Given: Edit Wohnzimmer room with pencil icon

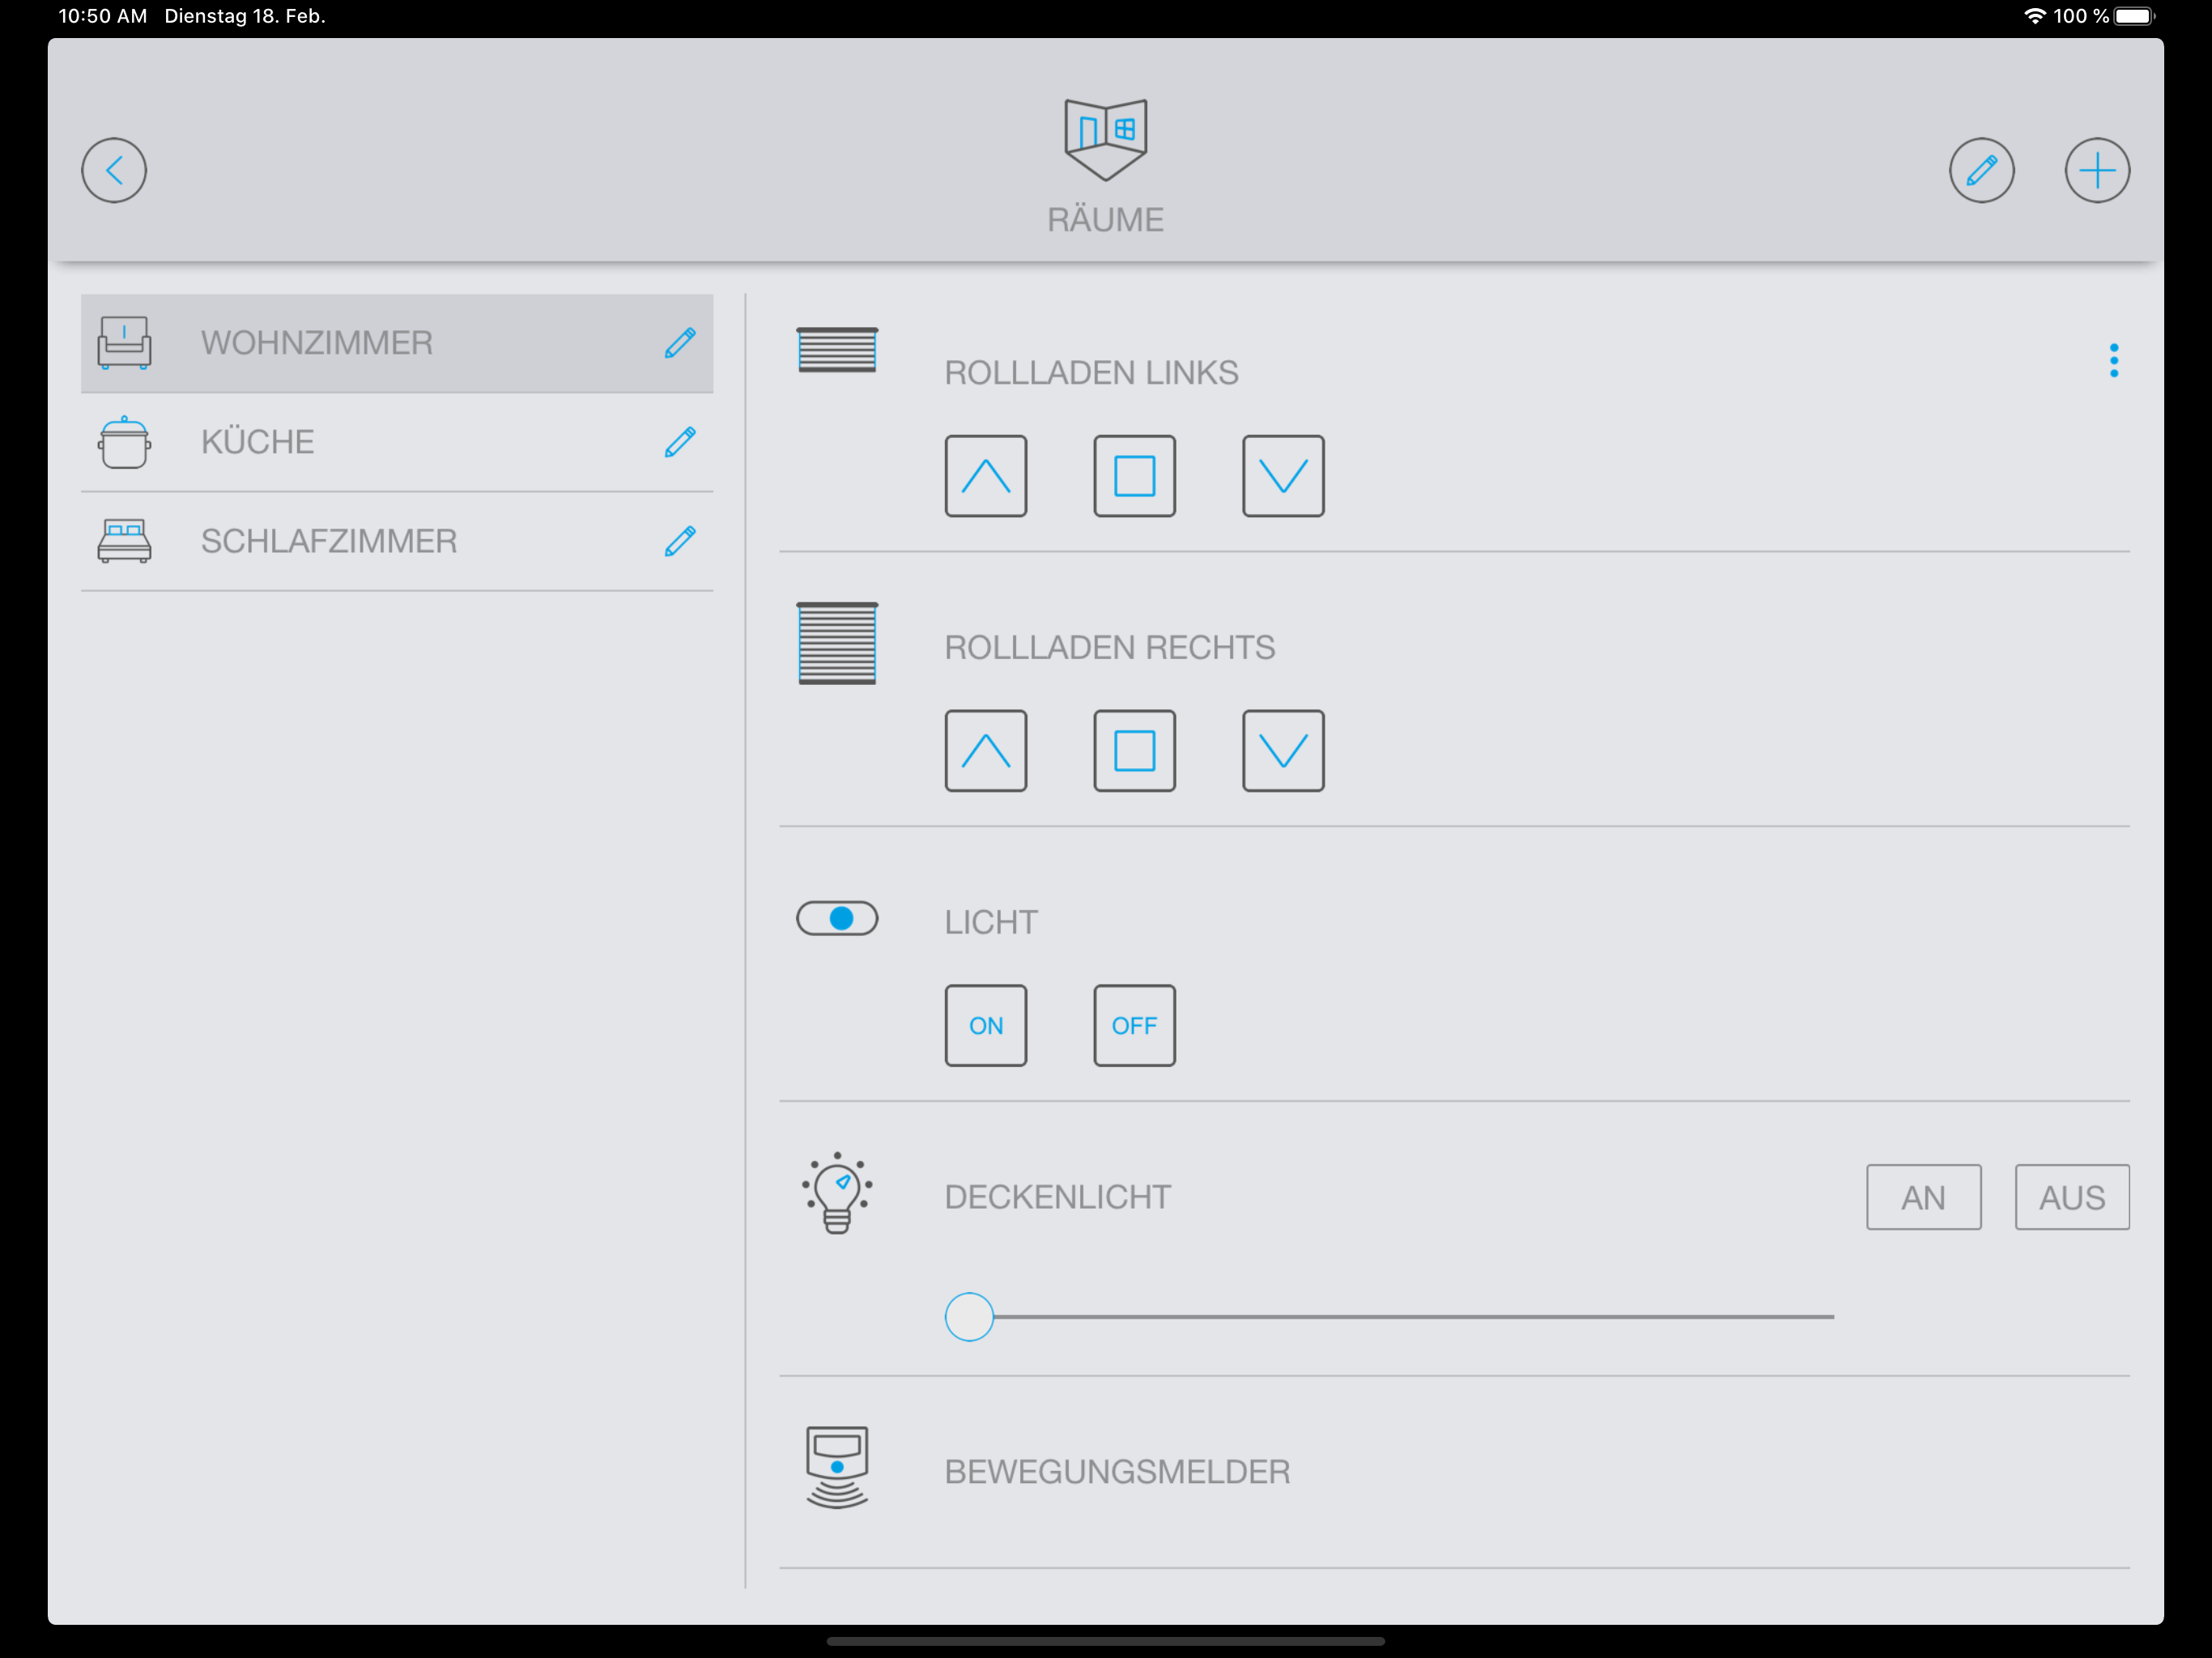Looking at the screenshot, I should coord(680,343).
